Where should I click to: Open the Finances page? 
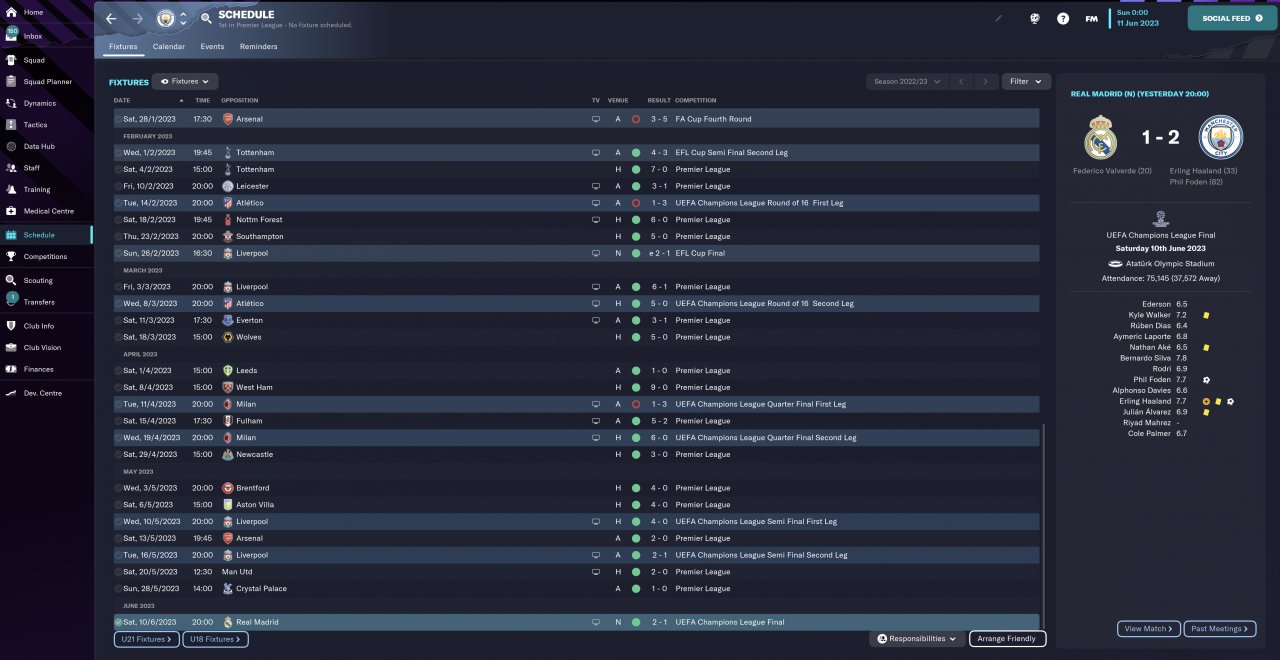tap(38, 369)
